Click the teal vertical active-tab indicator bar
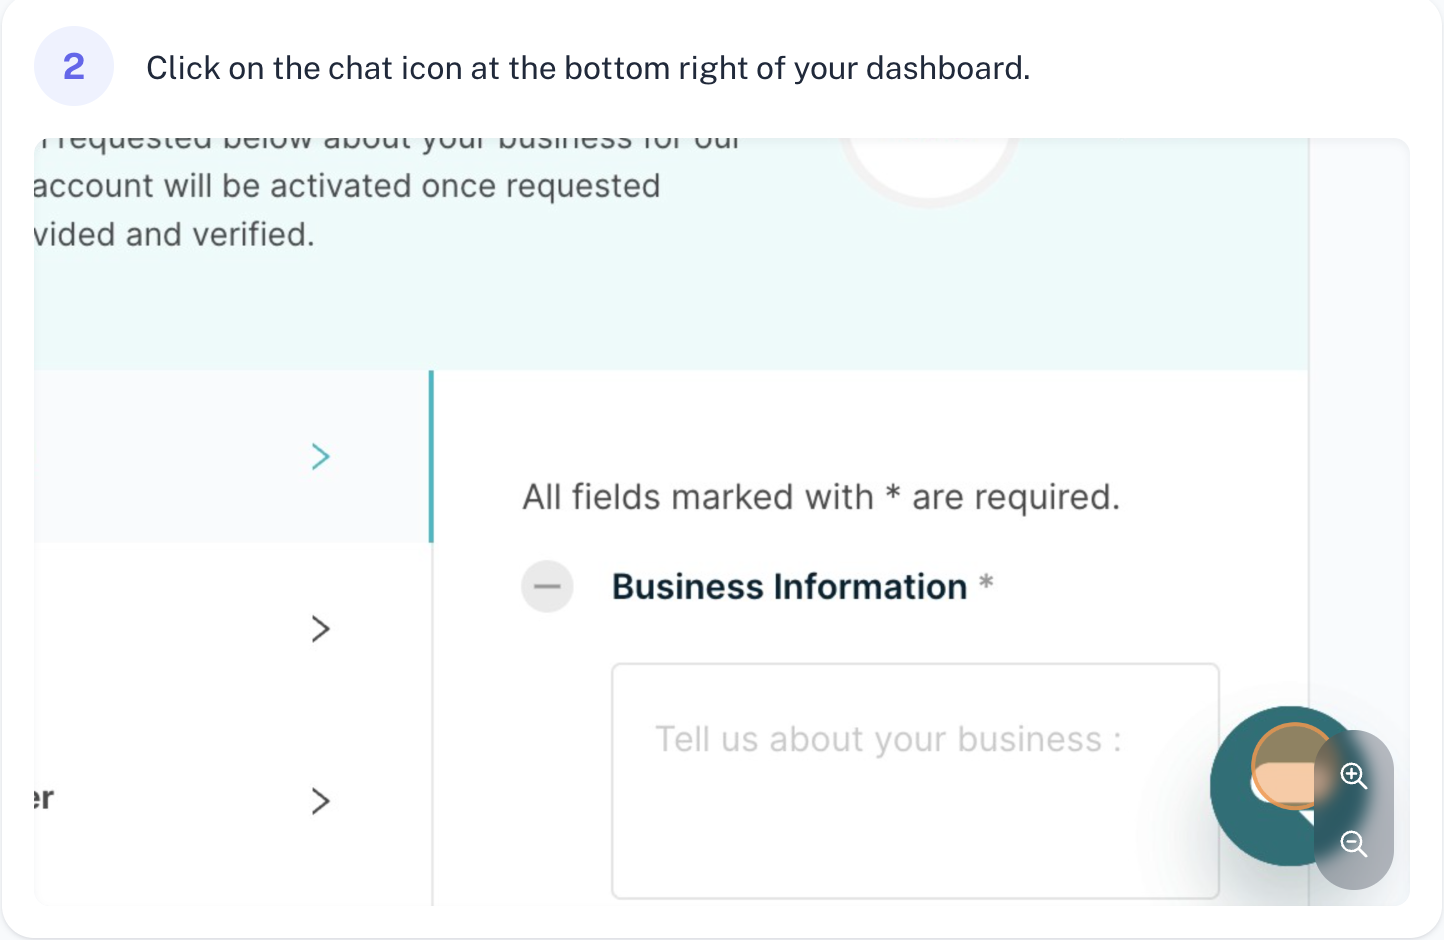The image size is (1444, 940). 431,457
